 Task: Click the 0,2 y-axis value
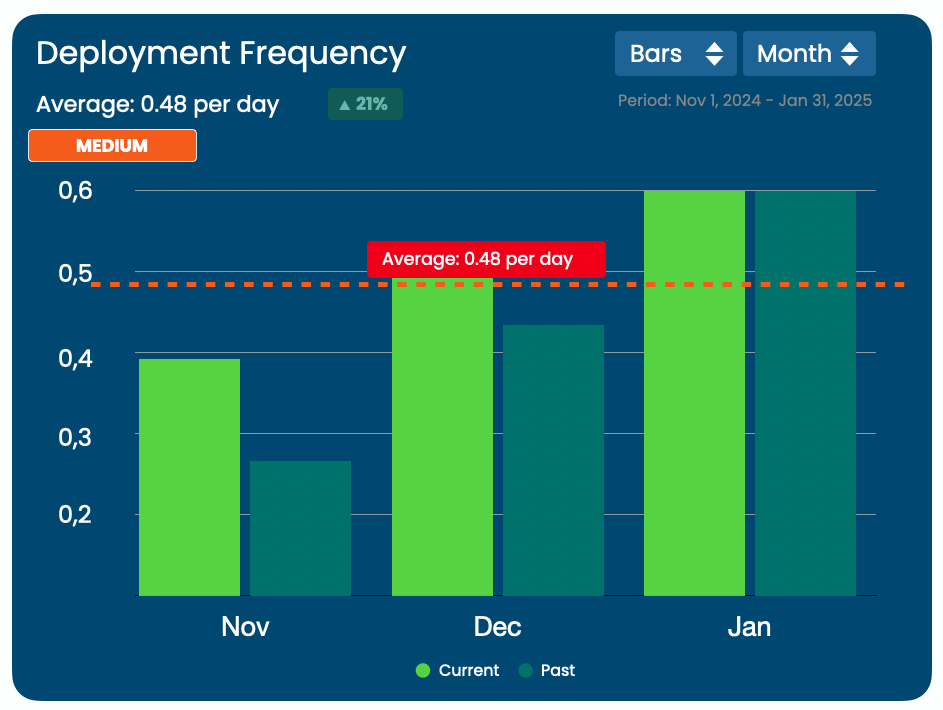click(x=75, y=515)
